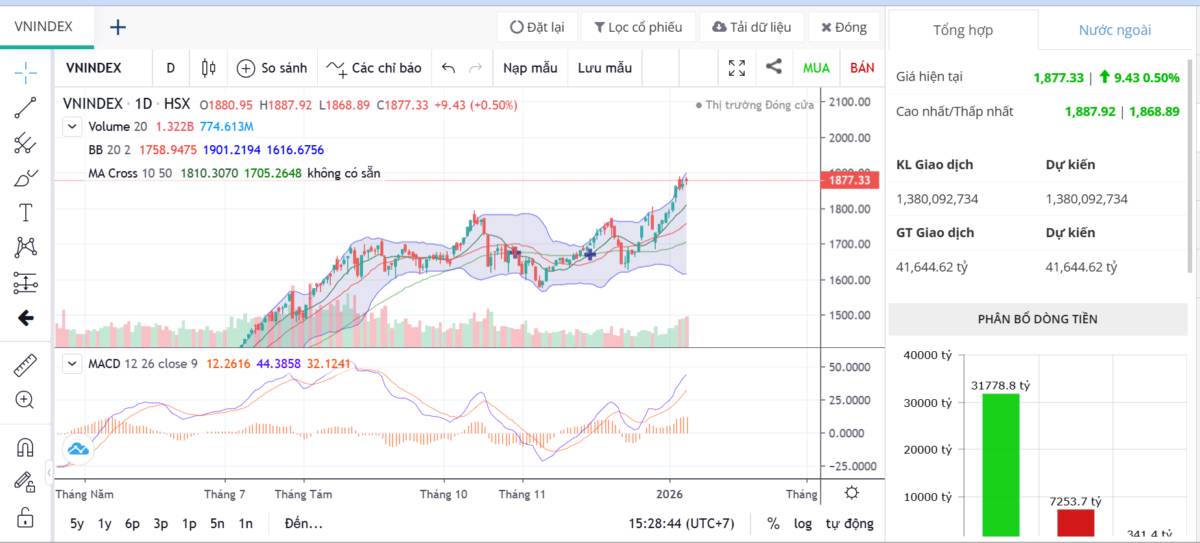Click the share chart icon
Screen dimensions: 1200x543
tap(773, 68)
